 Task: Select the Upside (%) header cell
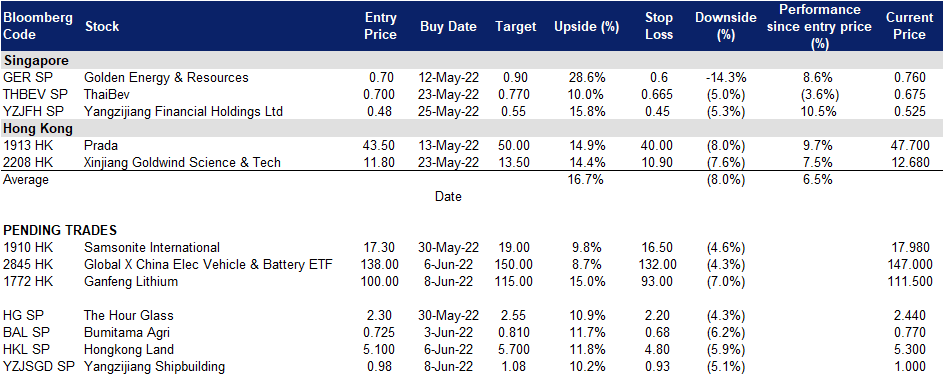[x=579, y=26]
